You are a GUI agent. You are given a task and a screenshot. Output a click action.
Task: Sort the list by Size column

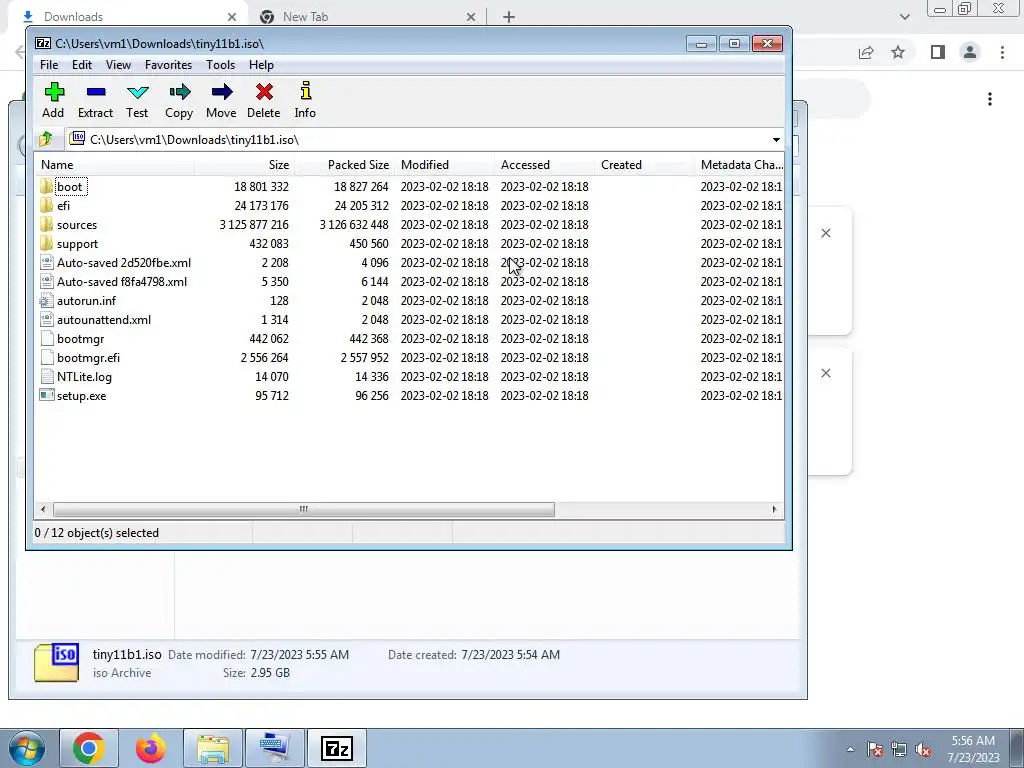click(245, 165)
